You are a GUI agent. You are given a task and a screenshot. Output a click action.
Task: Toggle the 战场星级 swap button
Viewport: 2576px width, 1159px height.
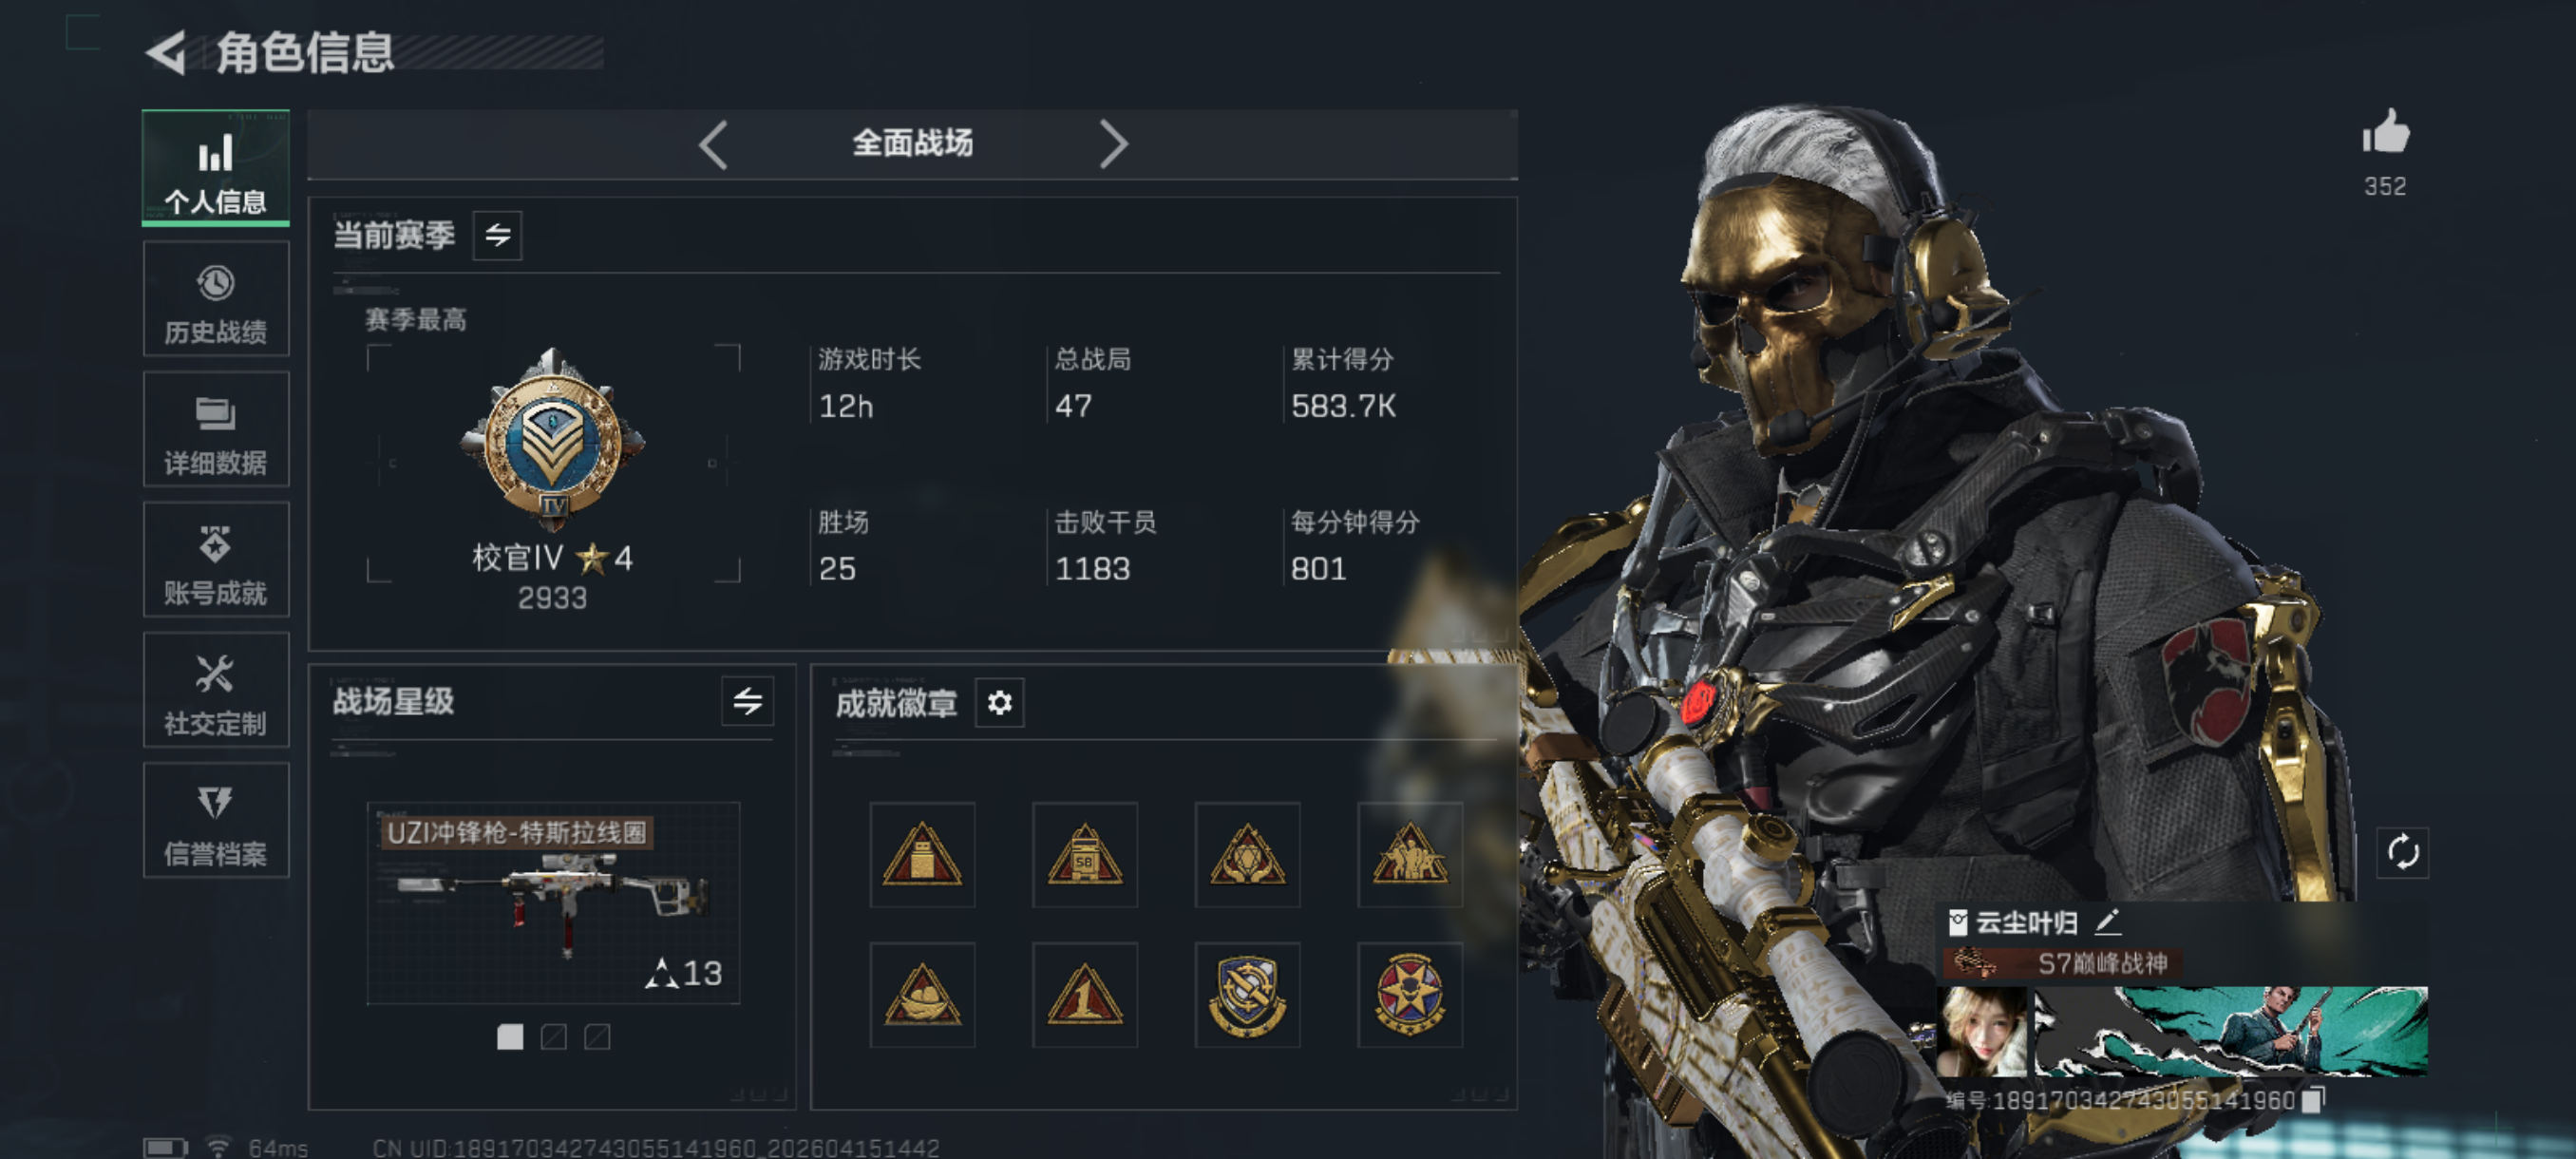747,701
